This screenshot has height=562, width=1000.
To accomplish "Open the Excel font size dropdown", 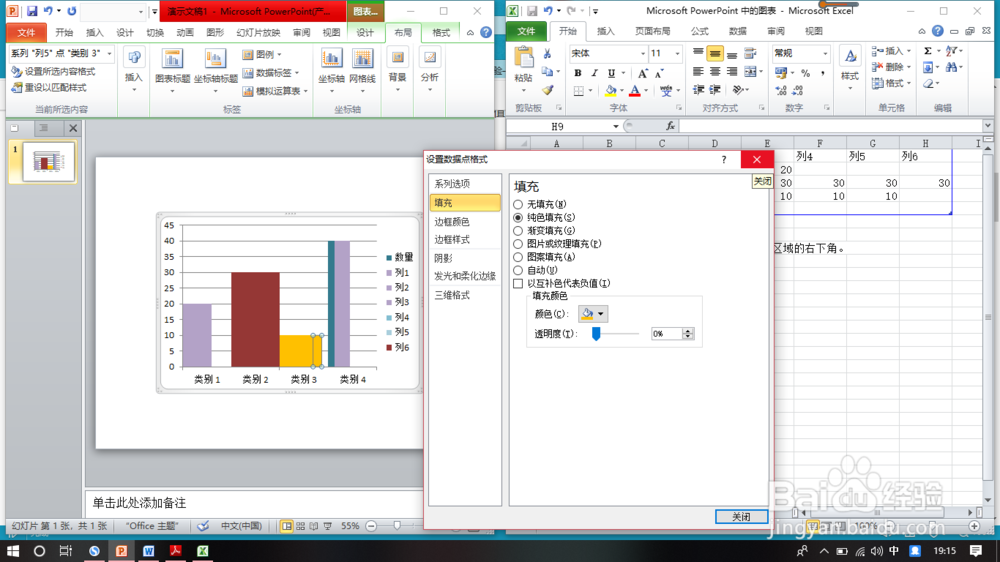I will (677, 54).
